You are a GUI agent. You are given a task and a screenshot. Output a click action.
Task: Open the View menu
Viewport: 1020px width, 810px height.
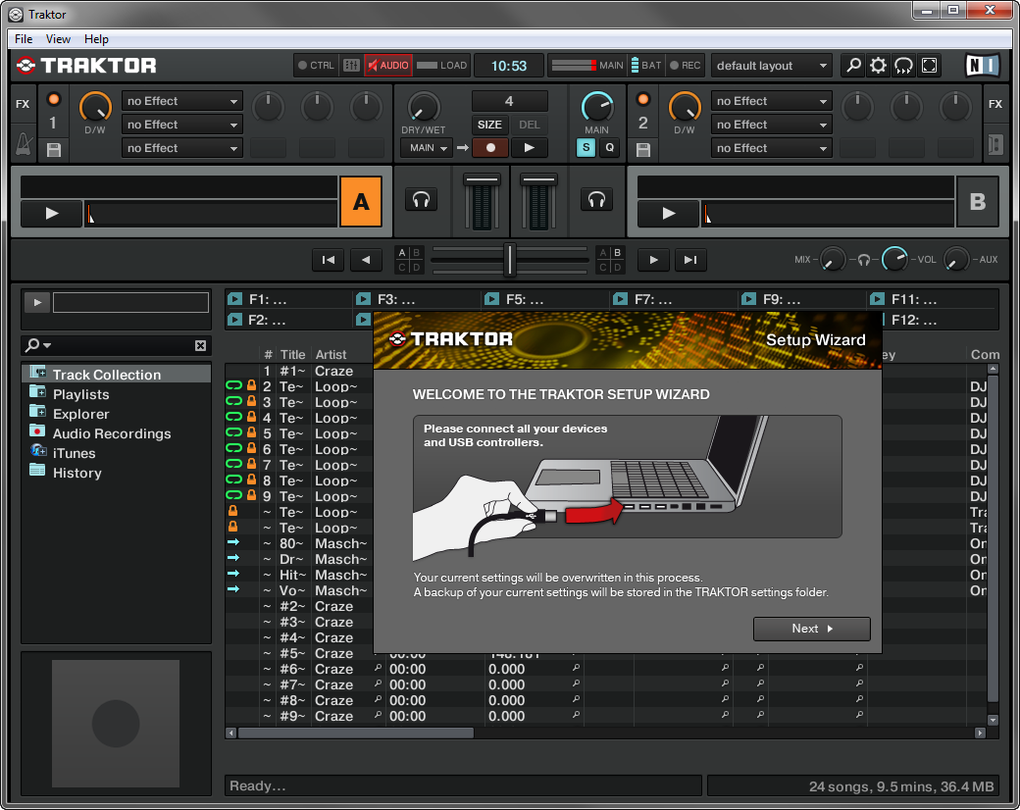click(x=58, y=39)
